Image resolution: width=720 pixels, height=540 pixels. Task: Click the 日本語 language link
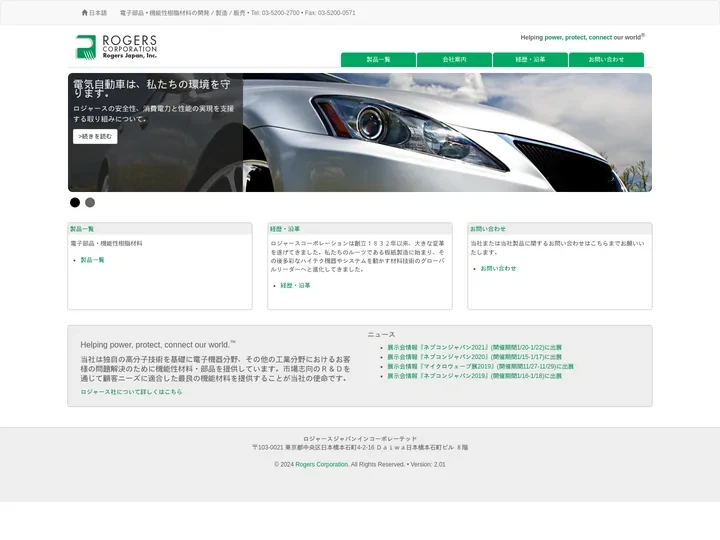coord(98,13)
